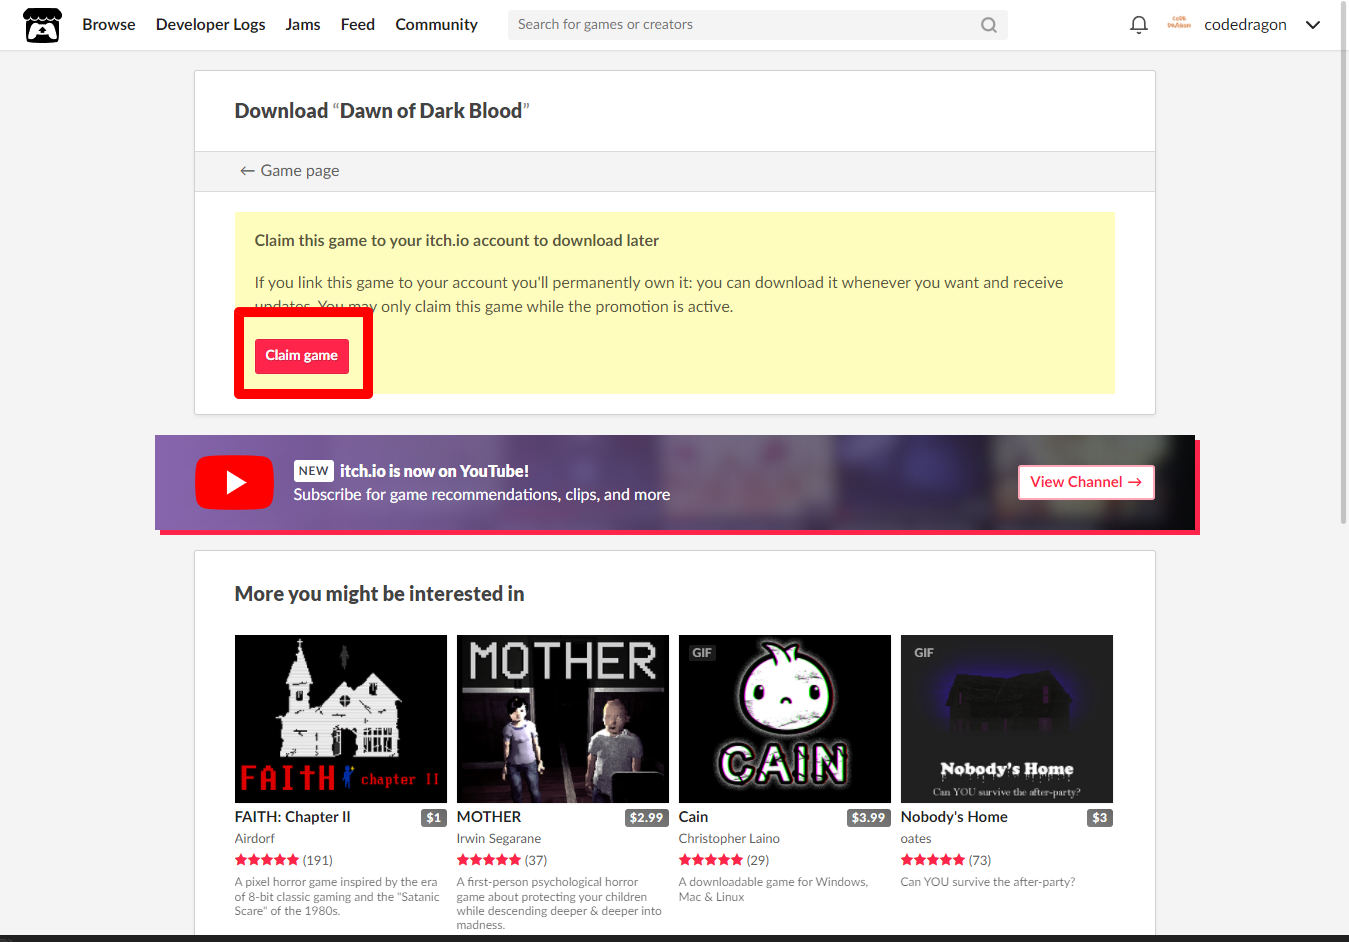Click 'More you might be interested in' heading
This screenshot has height=942, width=1349.
pos(379,594)
